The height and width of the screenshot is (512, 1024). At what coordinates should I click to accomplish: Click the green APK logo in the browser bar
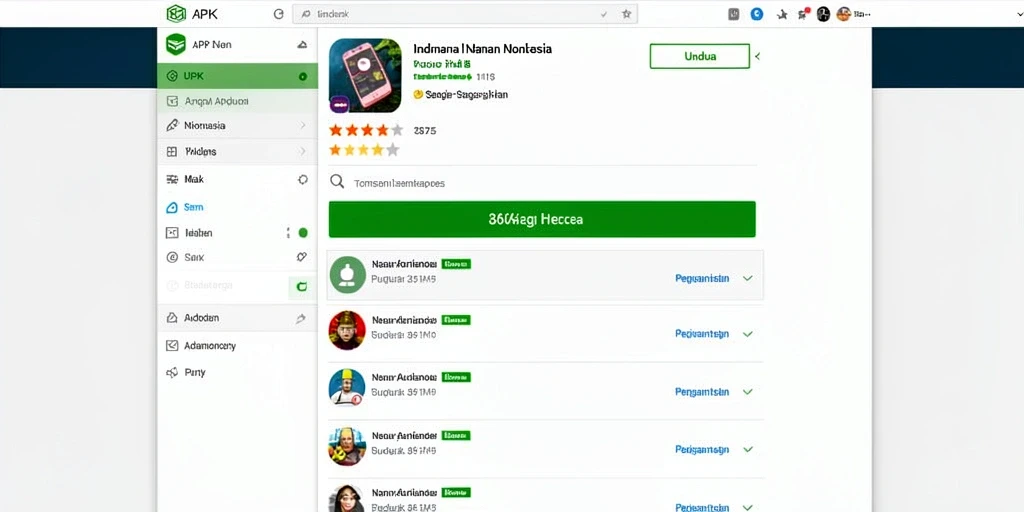(x=176, y=14)
